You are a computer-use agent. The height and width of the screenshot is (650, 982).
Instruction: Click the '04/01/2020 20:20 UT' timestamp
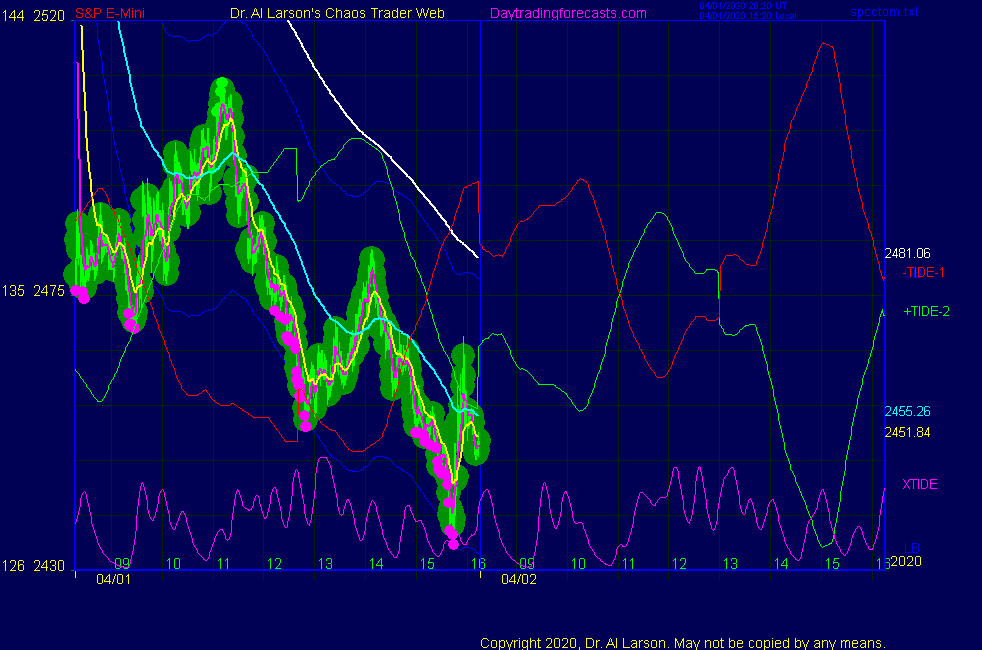[x=743, y=6]
